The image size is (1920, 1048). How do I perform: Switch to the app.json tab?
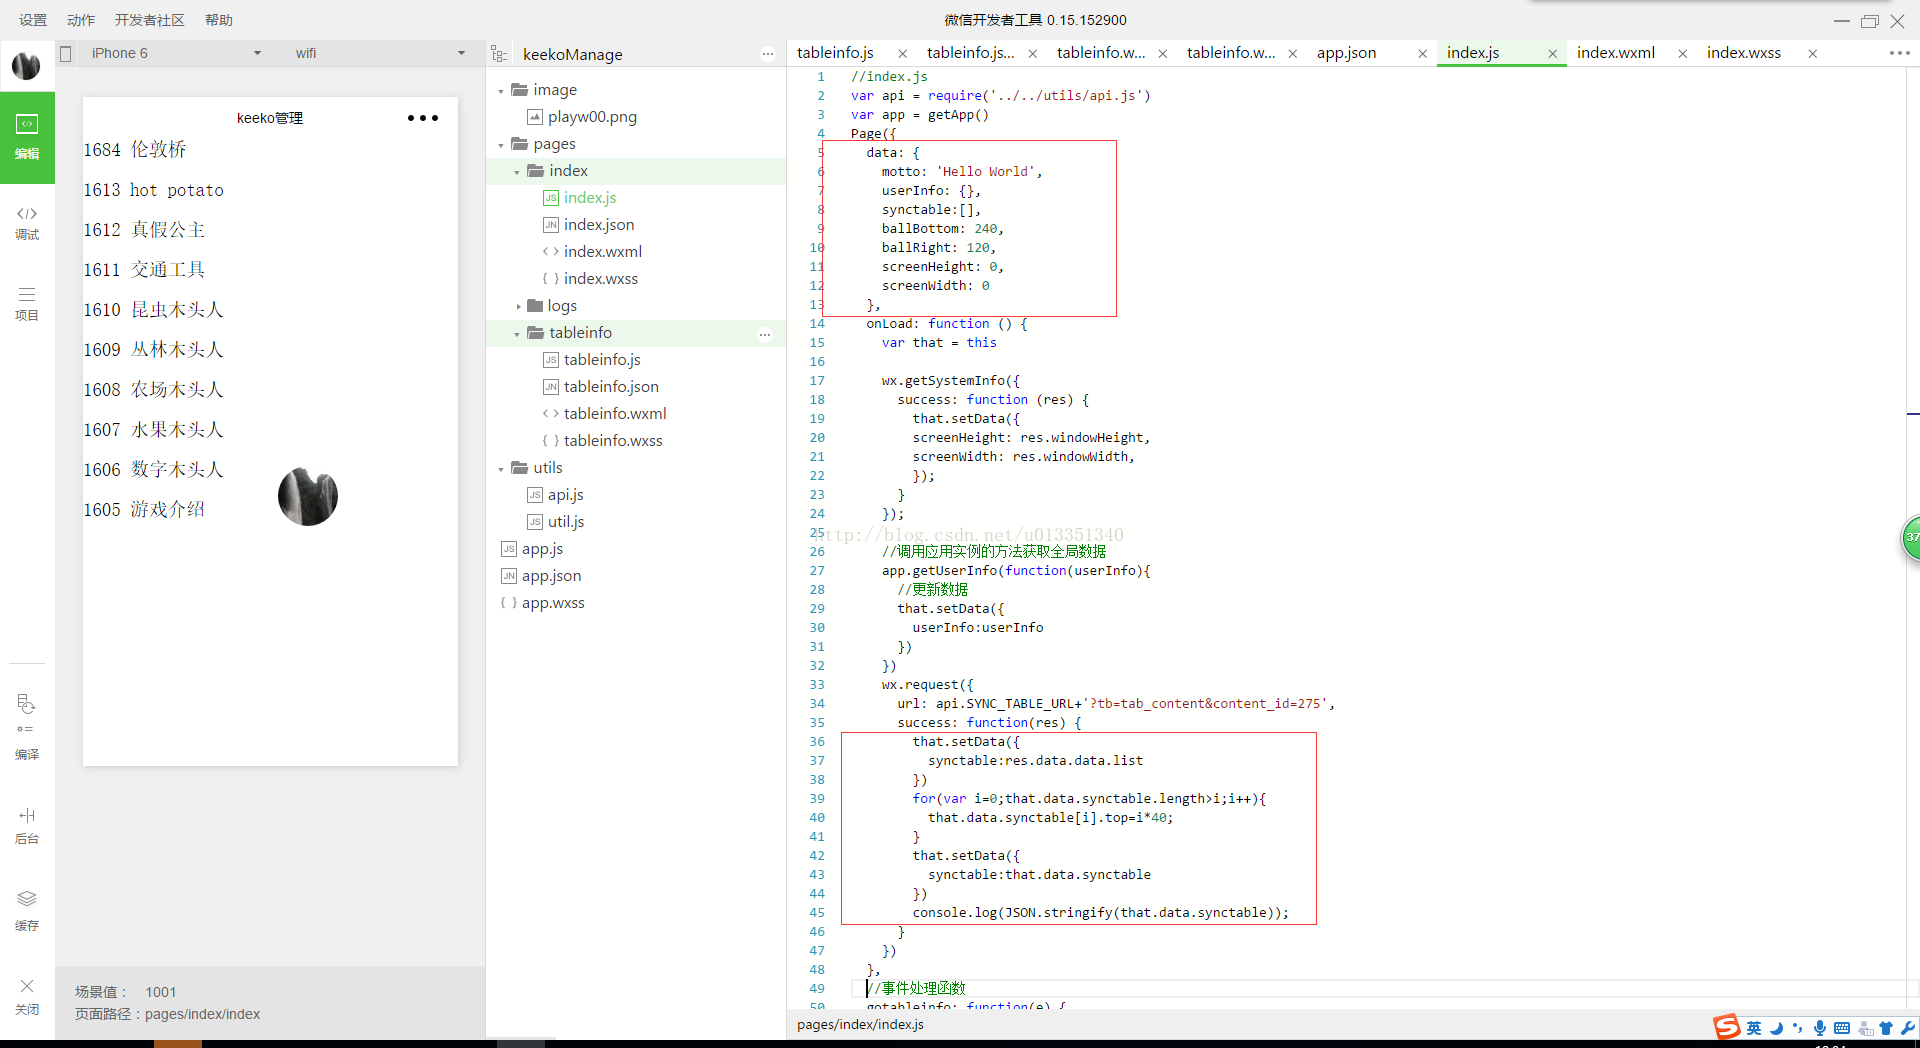pyautogui.click(x=1346, y=53)
